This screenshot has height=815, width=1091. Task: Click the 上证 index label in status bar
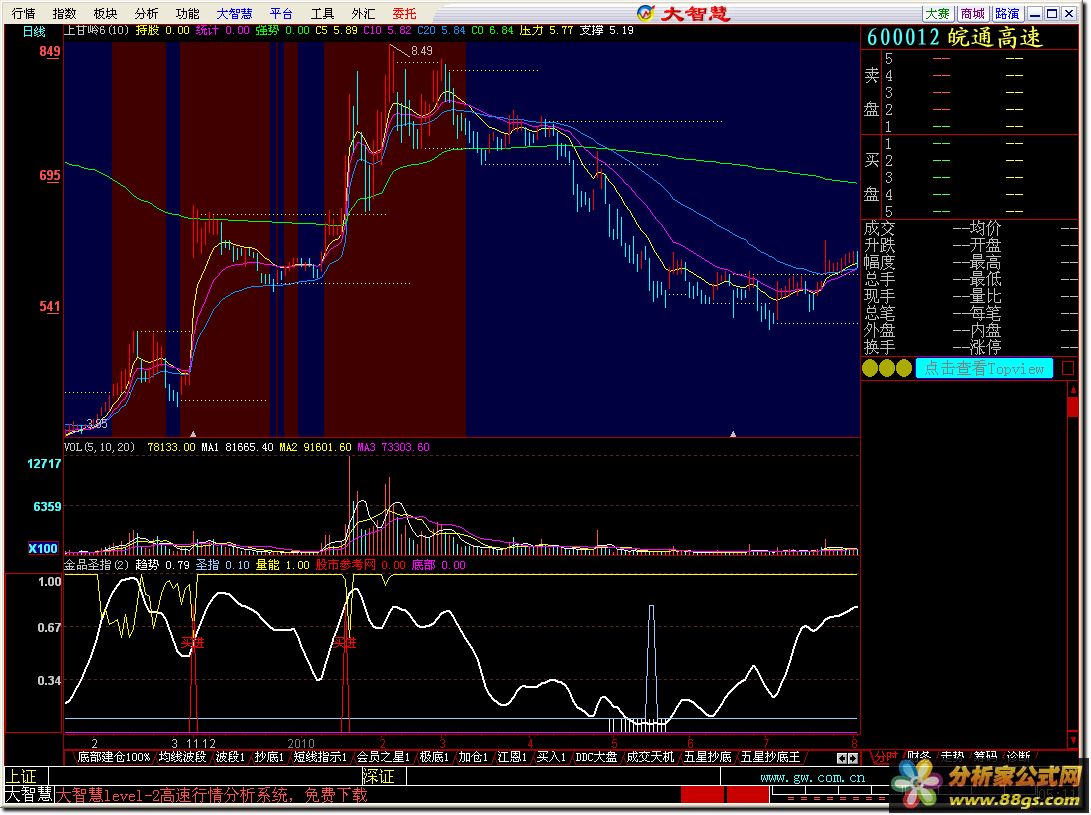click(x=21, y=776)
